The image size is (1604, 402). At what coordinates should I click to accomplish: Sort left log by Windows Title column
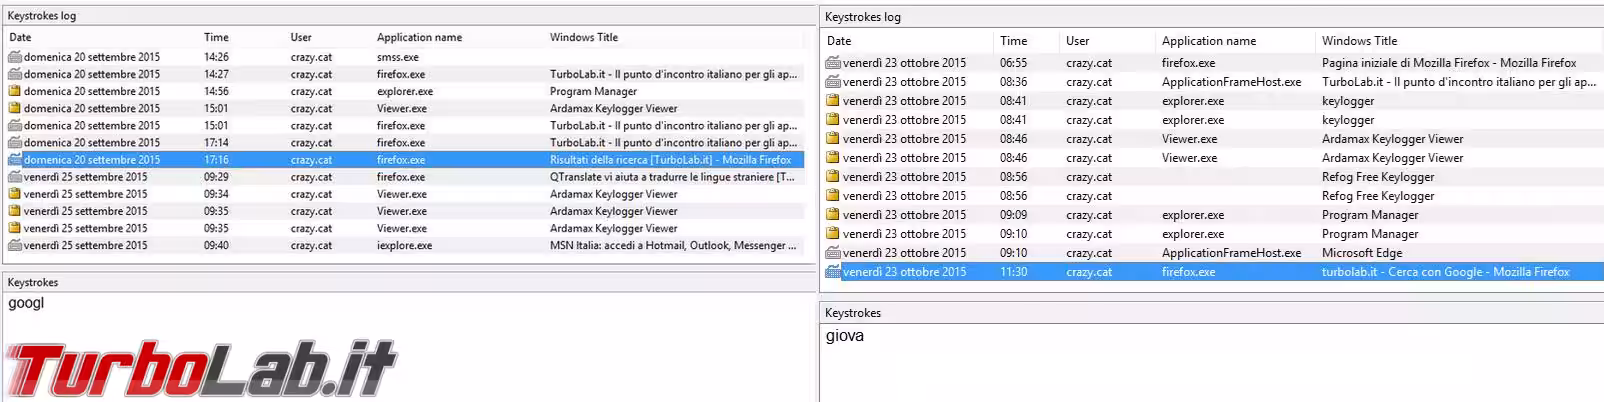click(584, 37)
